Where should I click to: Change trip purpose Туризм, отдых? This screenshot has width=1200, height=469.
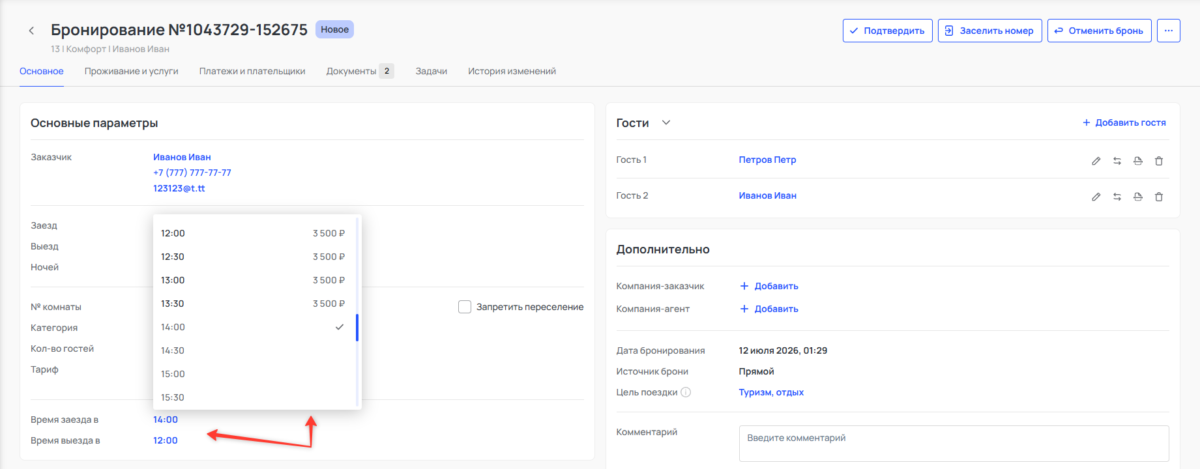[771, 392]
